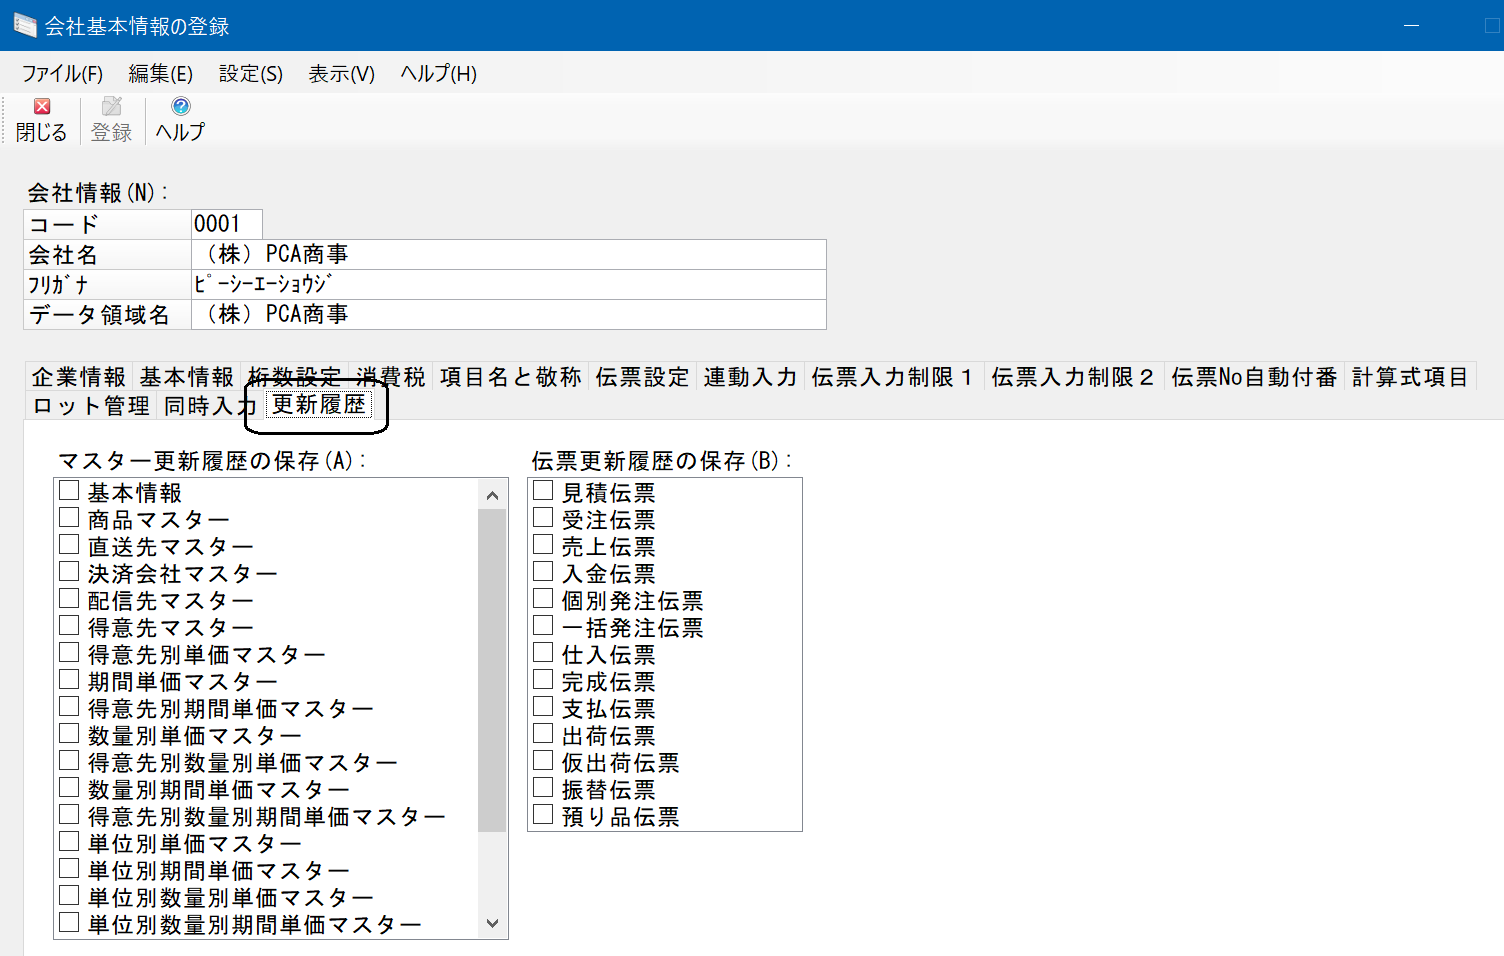Switch to the 伝票設定 tab
This screenshot has height=956, width=1504.
[642, 377]
